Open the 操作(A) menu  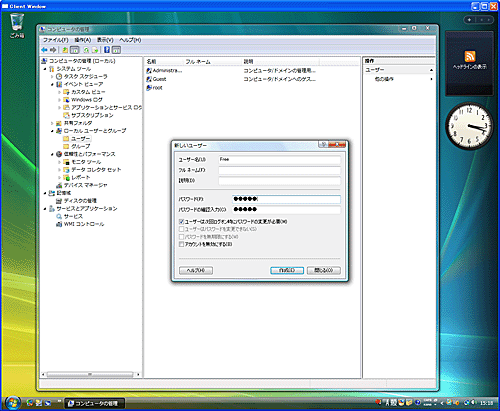[x=83, y=40]
